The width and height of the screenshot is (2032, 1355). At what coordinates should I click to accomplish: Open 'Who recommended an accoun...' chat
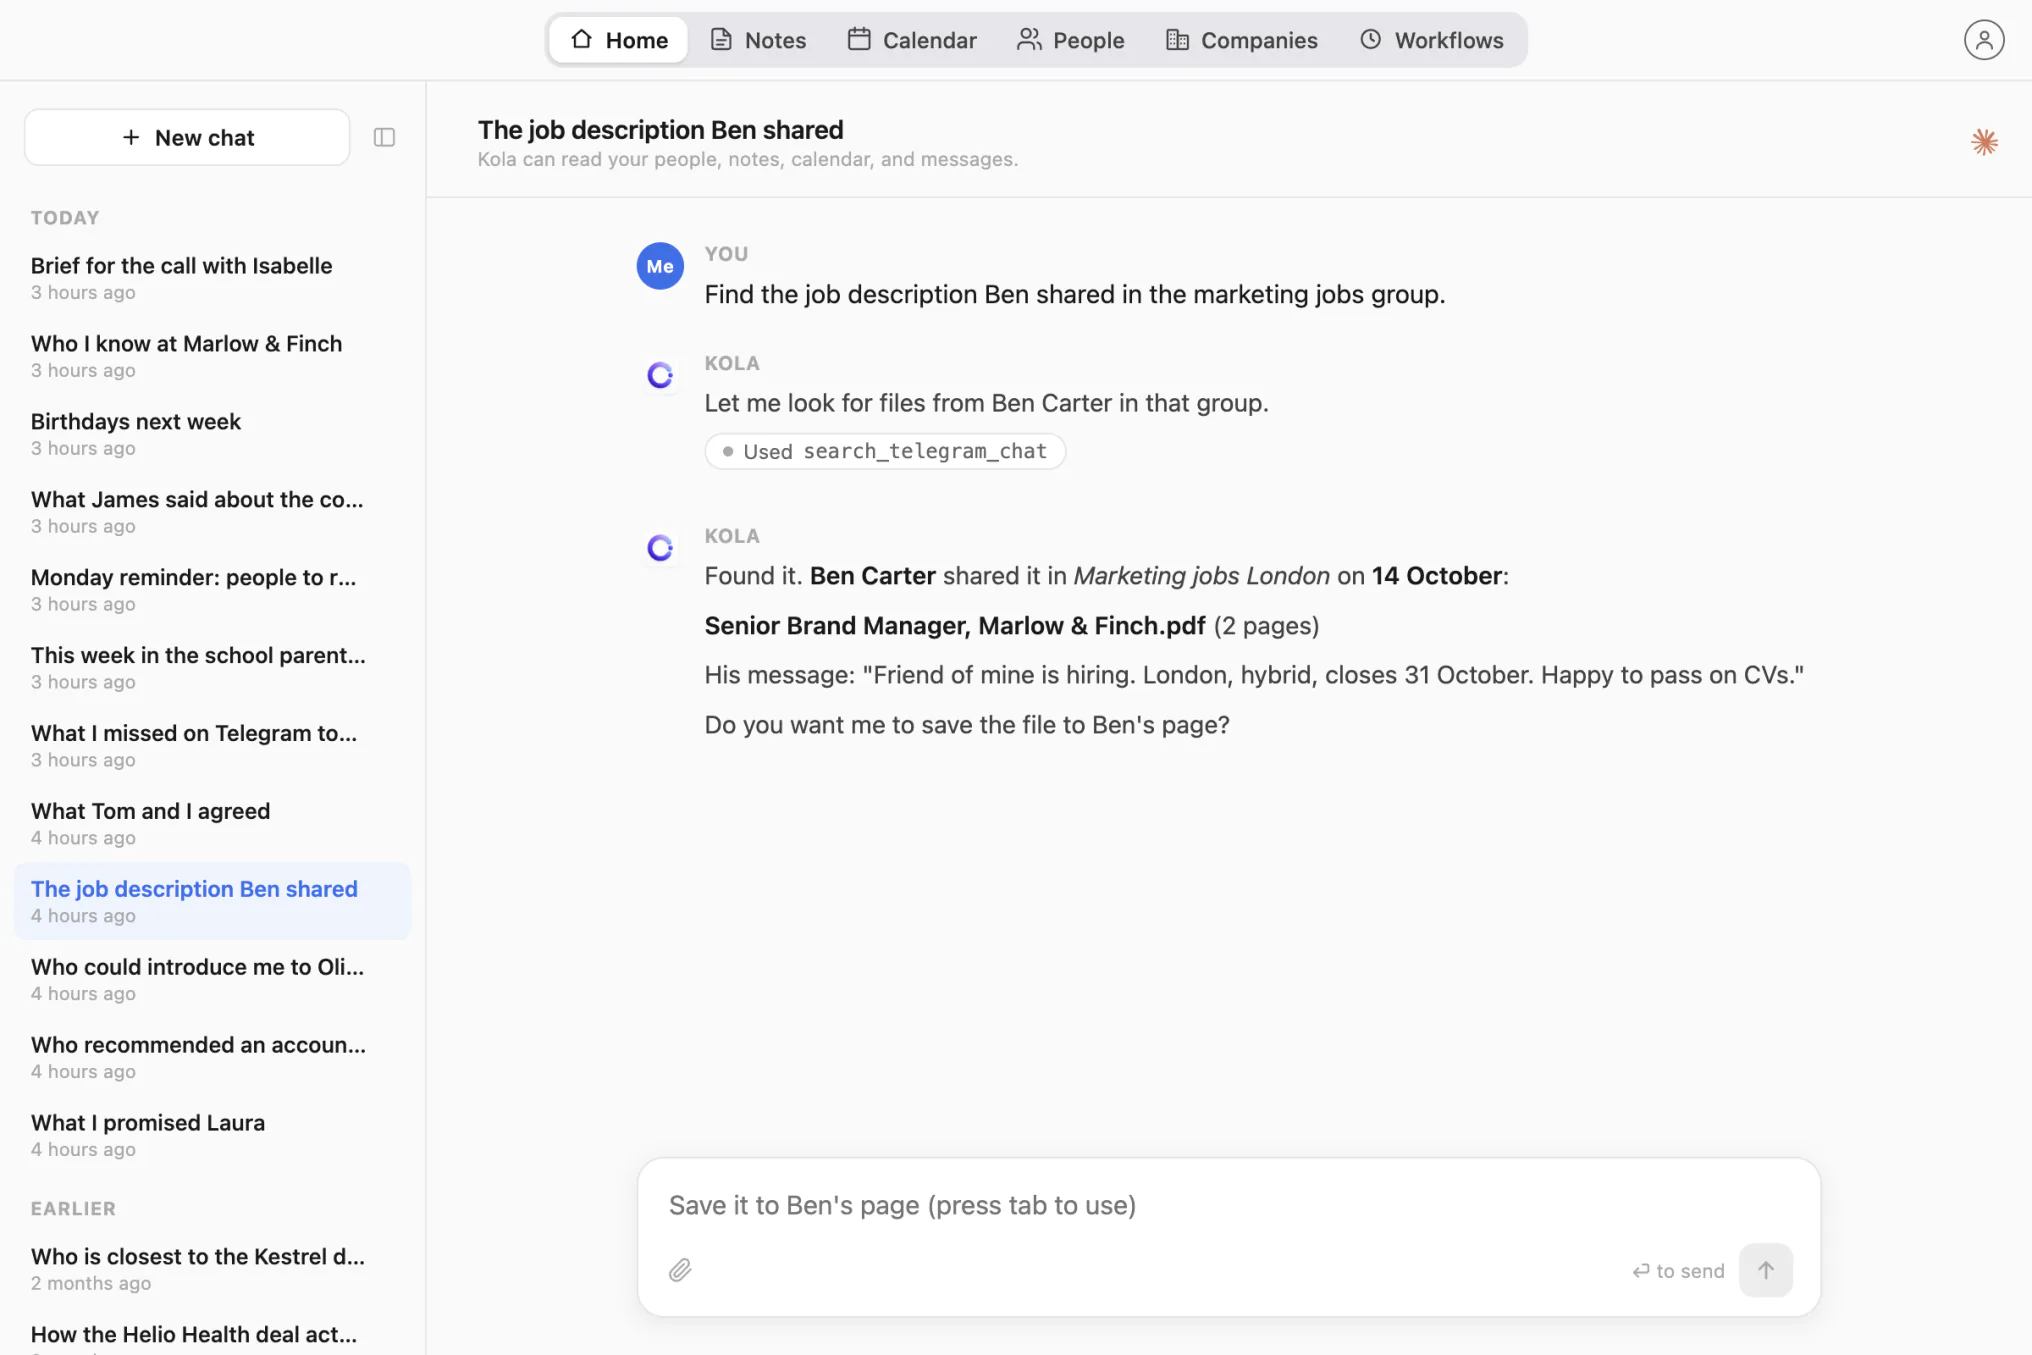tap(212, 1057)
